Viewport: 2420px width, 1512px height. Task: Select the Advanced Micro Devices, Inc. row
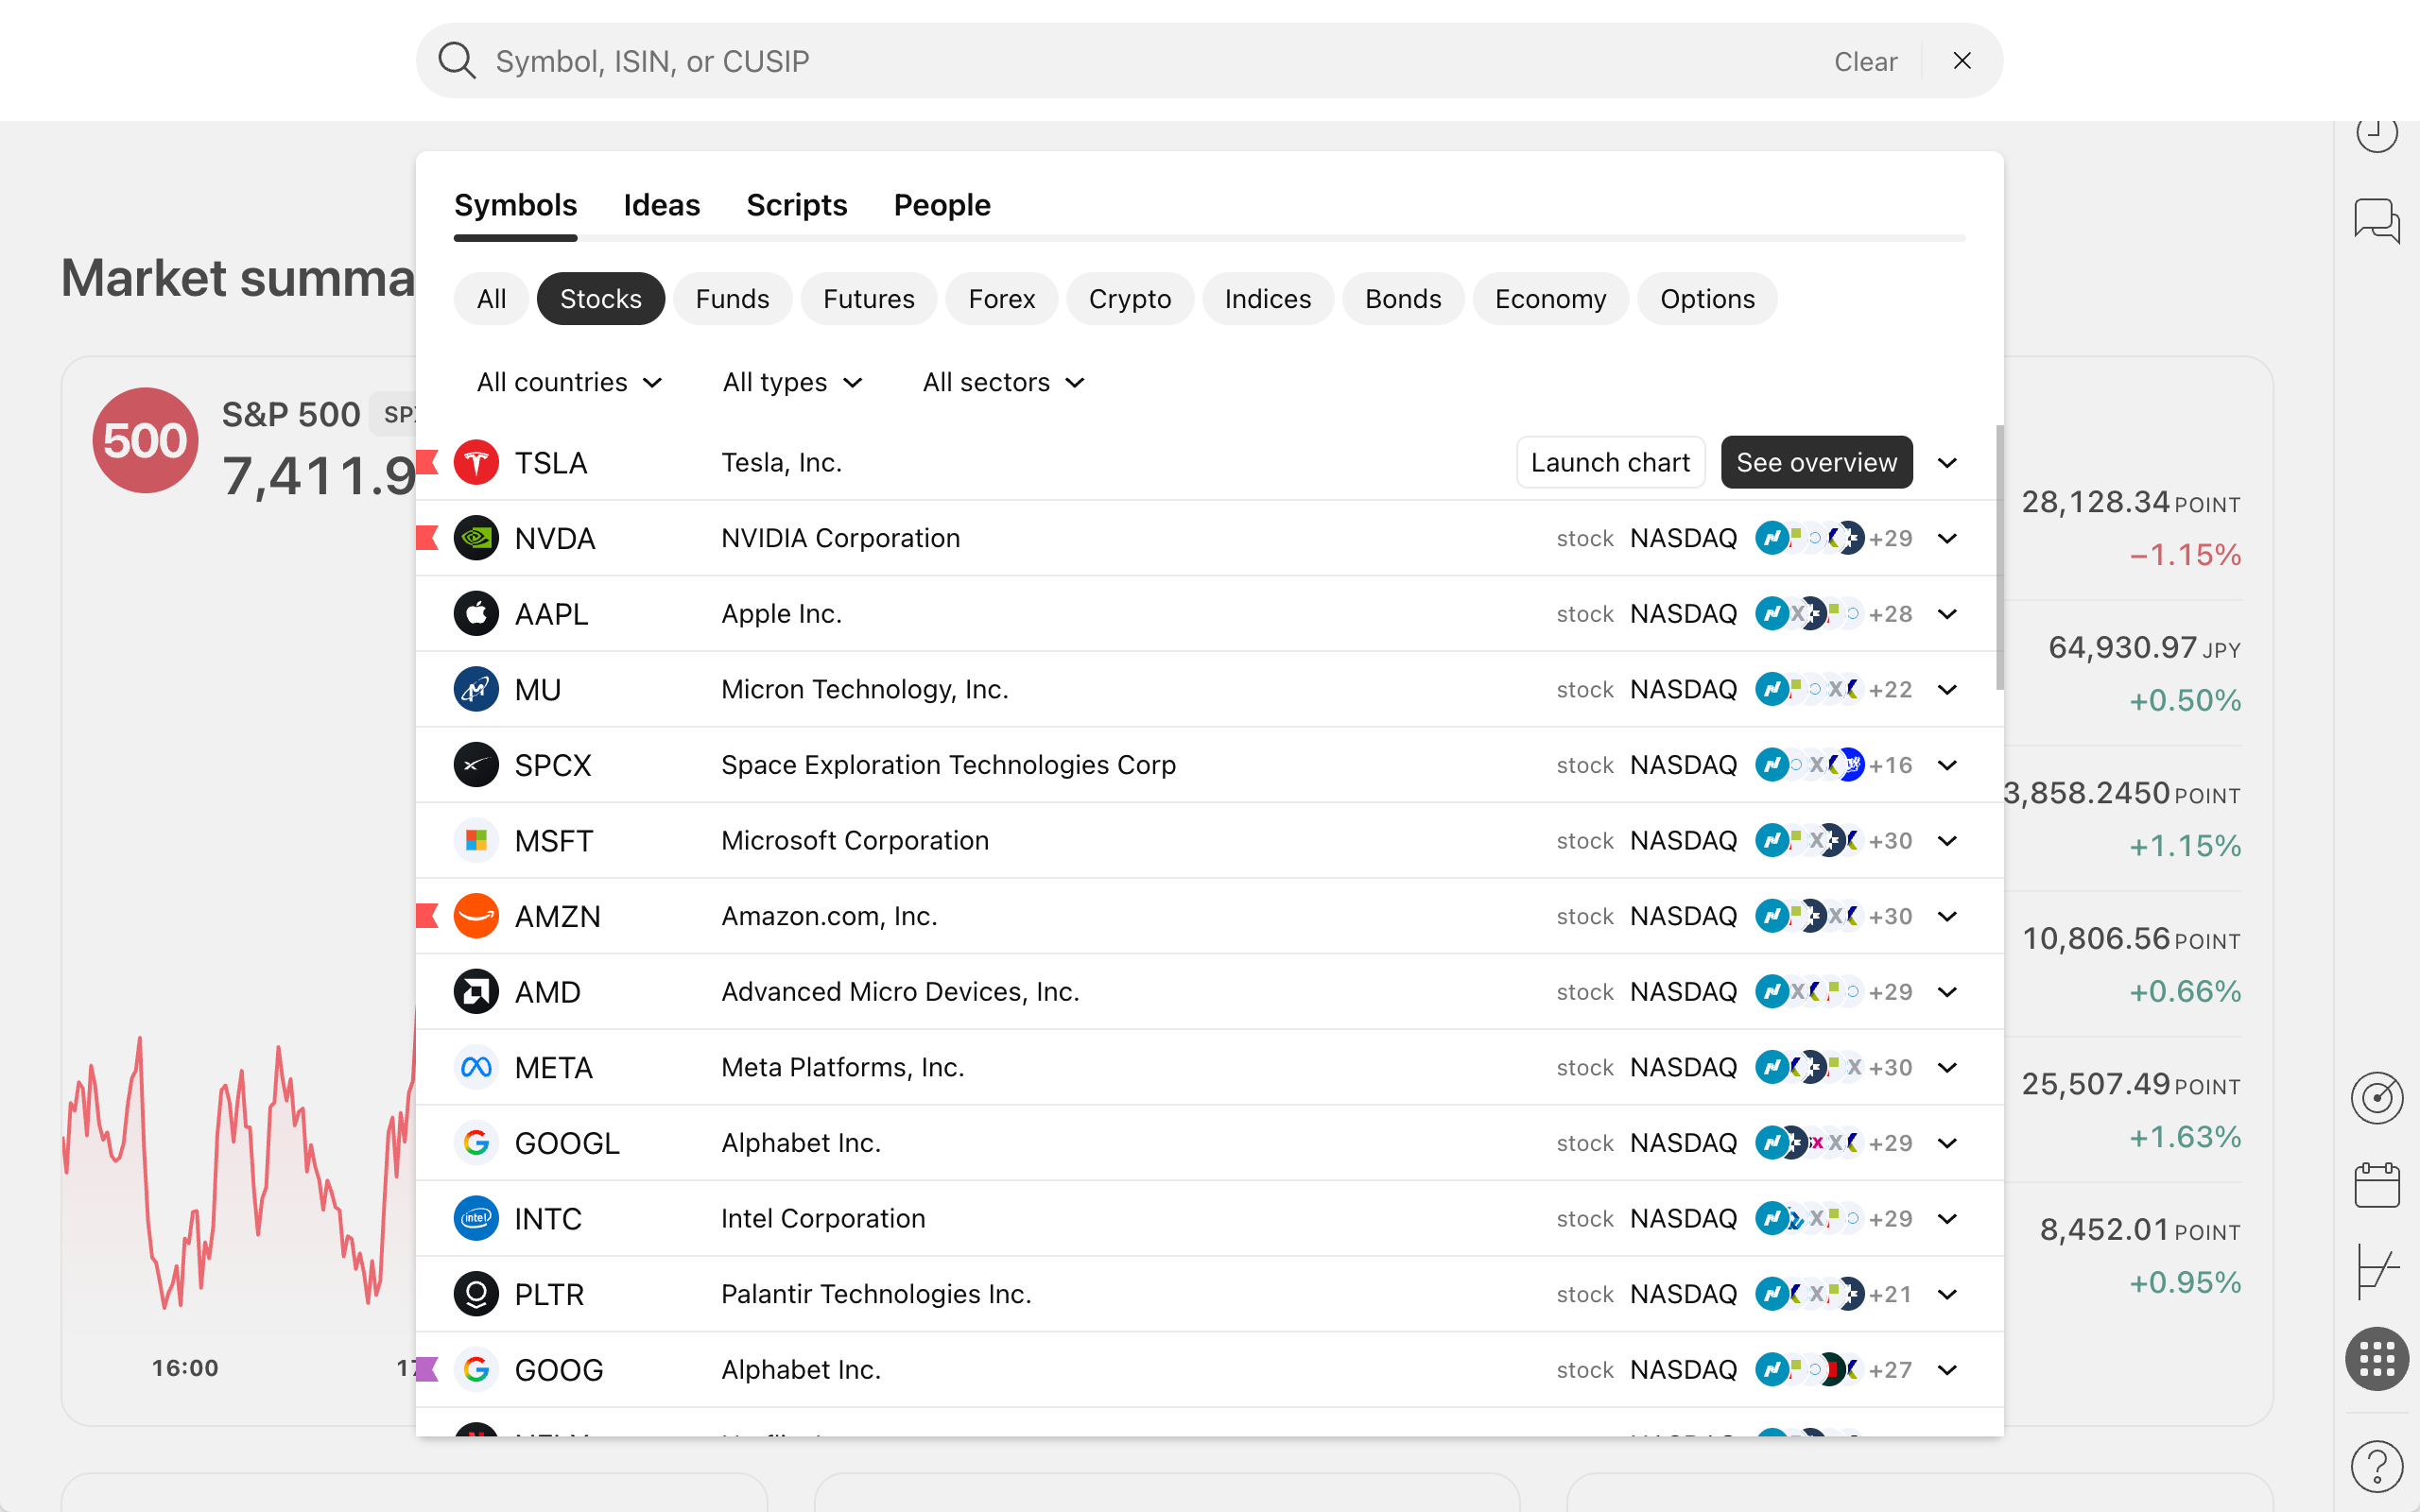1209,992
